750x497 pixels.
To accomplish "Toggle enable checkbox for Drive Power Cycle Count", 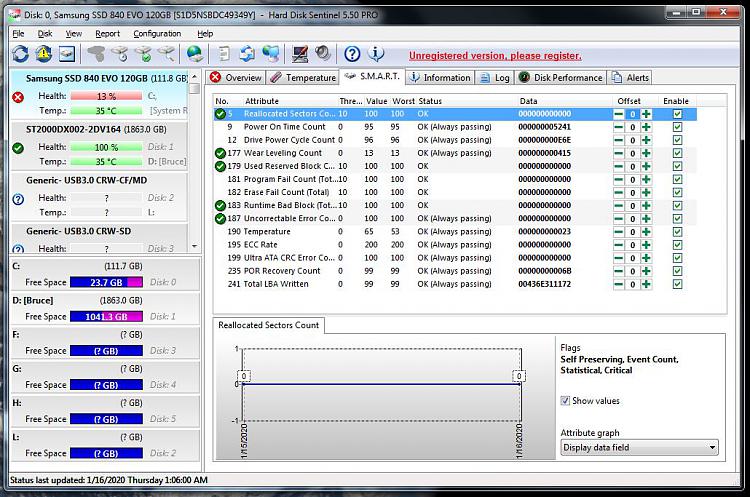I will [677, 140].
